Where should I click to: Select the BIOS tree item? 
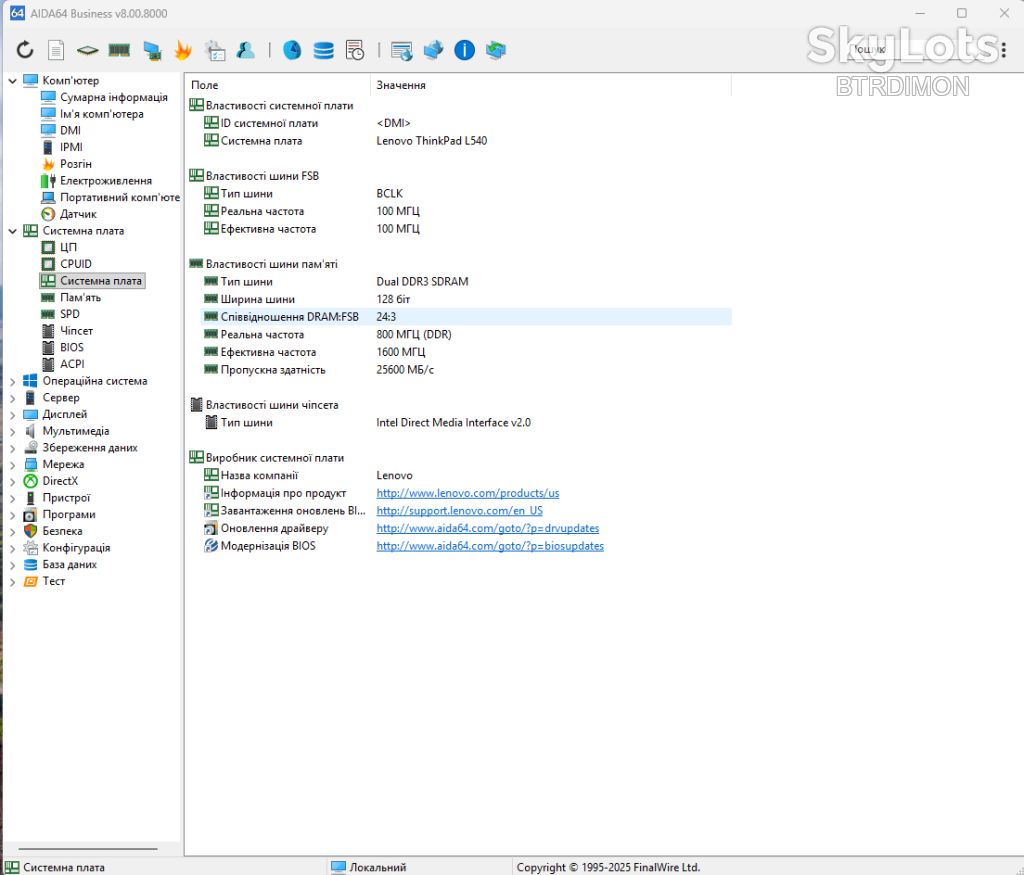tap(72, 347)
